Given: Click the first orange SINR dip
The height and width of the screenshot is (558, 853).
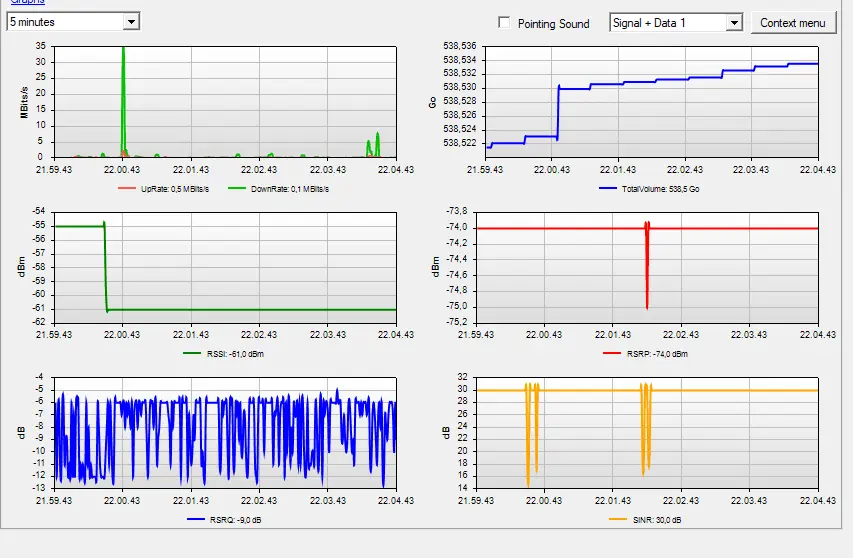Looking at the screenshot, I should 528,435.
